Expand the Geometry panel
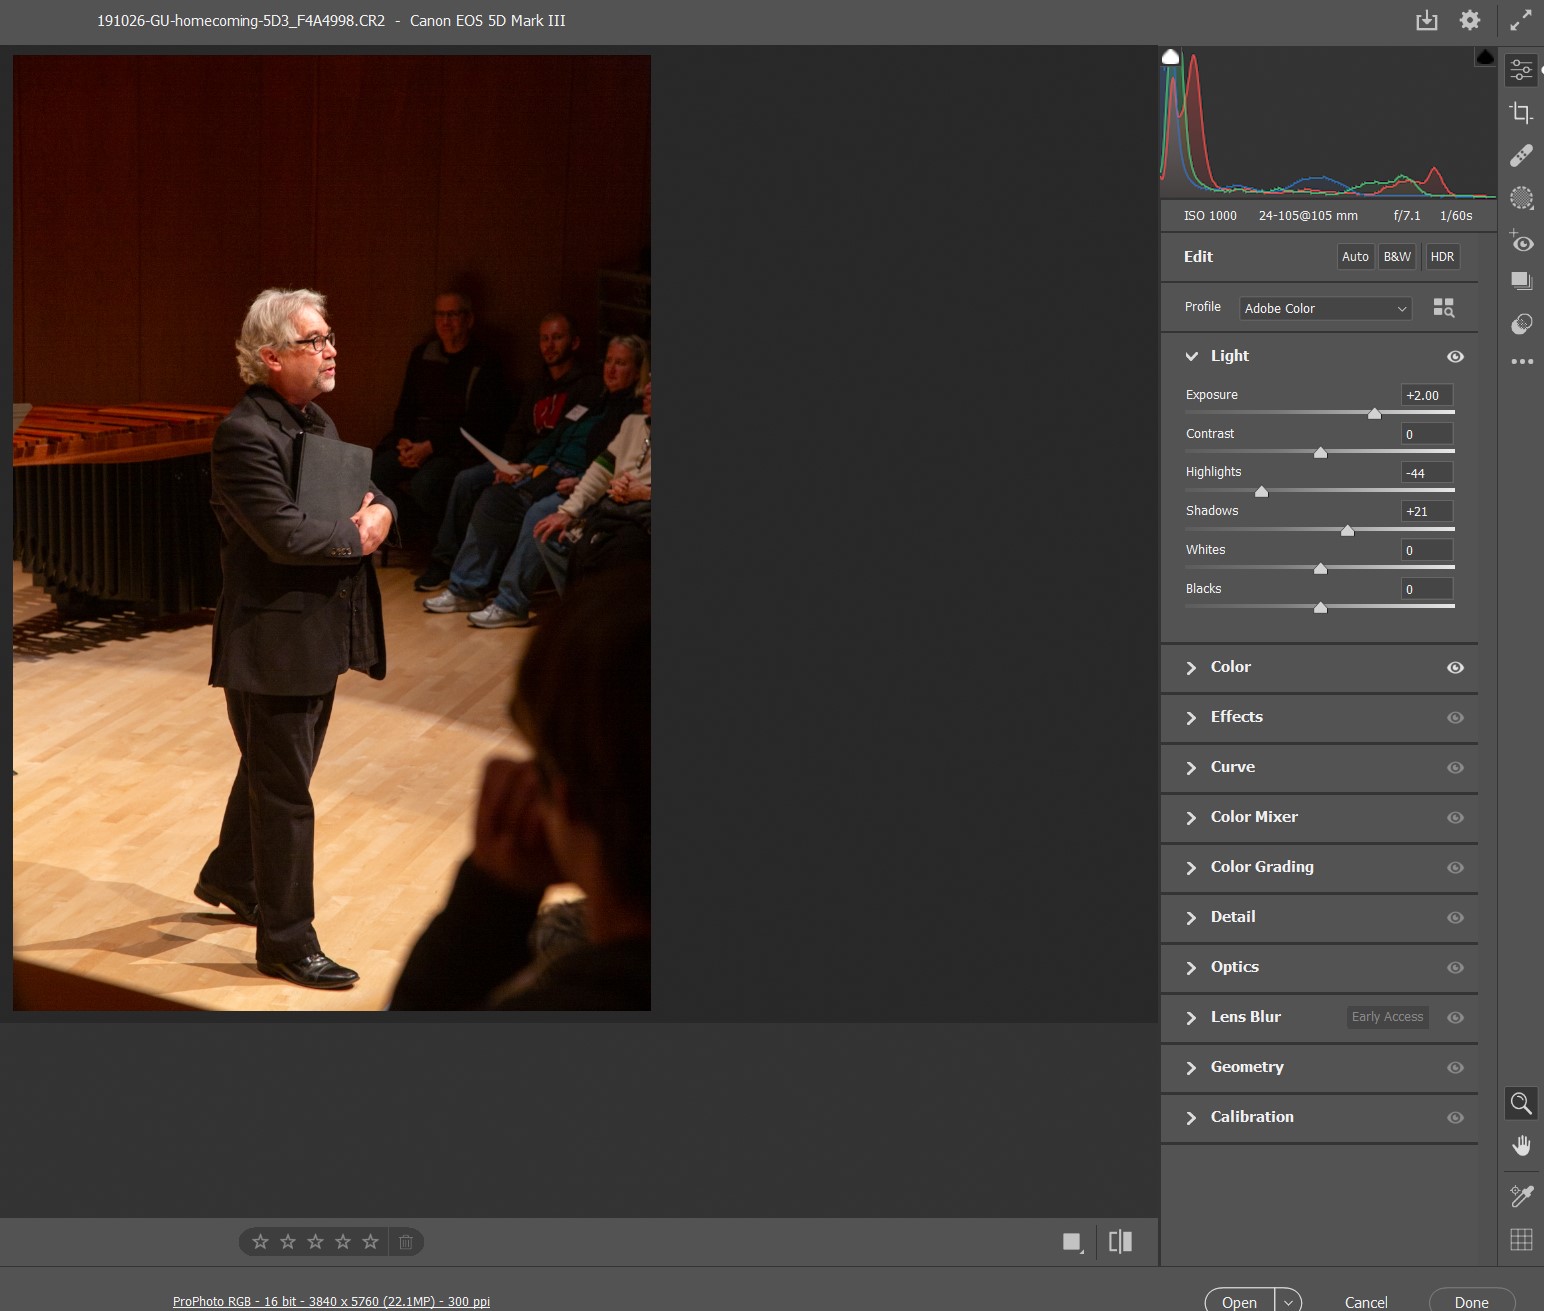 1247,1067
